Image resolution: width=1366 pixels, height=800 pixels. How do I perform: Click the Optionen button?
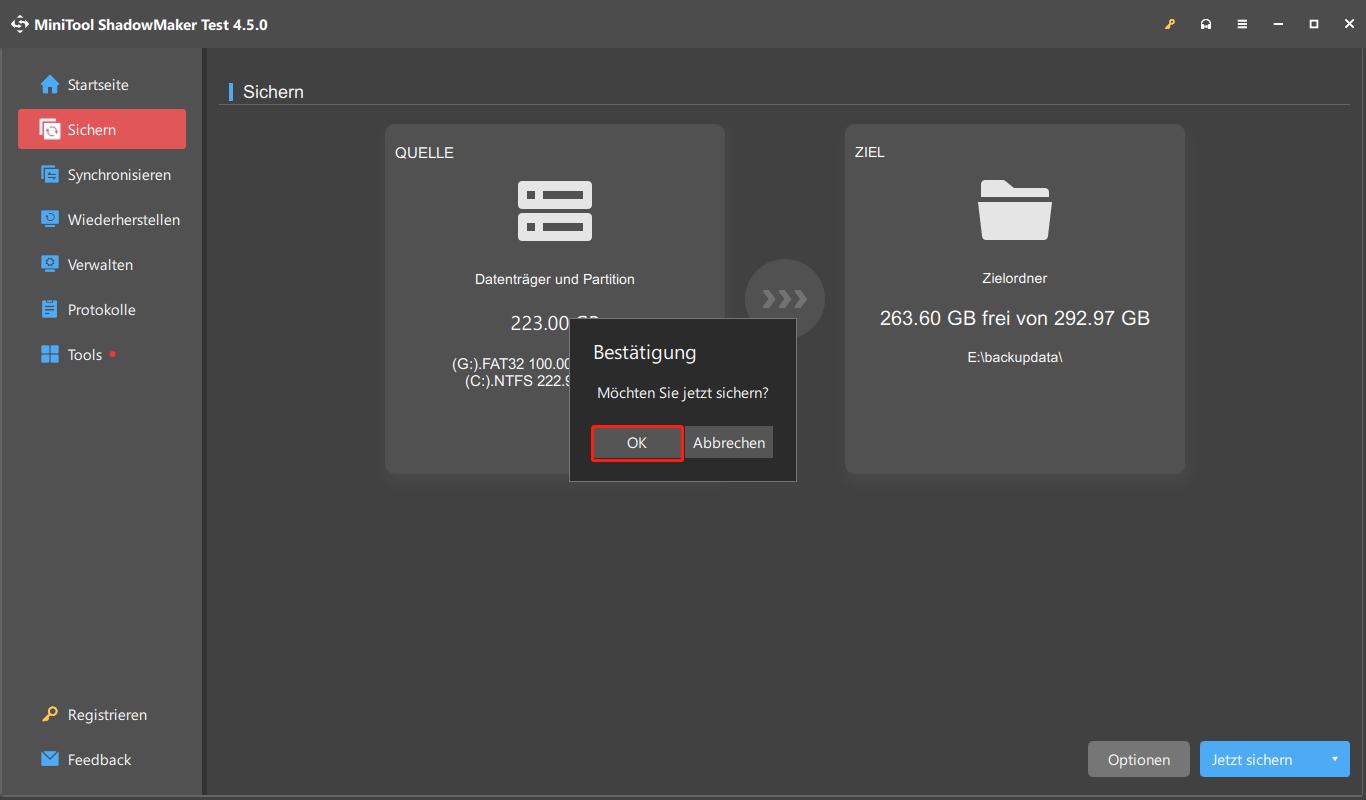pyautogui.click(x=1139, y=760)
